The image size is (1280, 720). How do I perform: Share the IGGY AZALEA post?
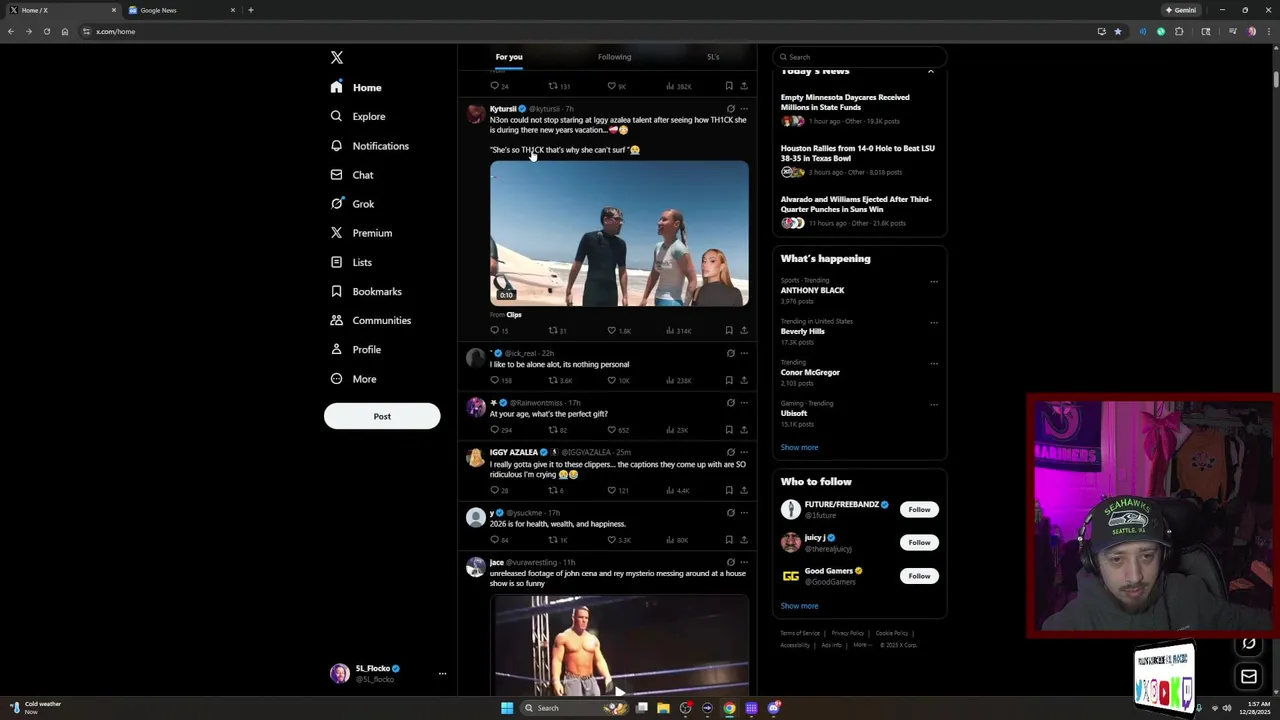(x=743, y=490)
